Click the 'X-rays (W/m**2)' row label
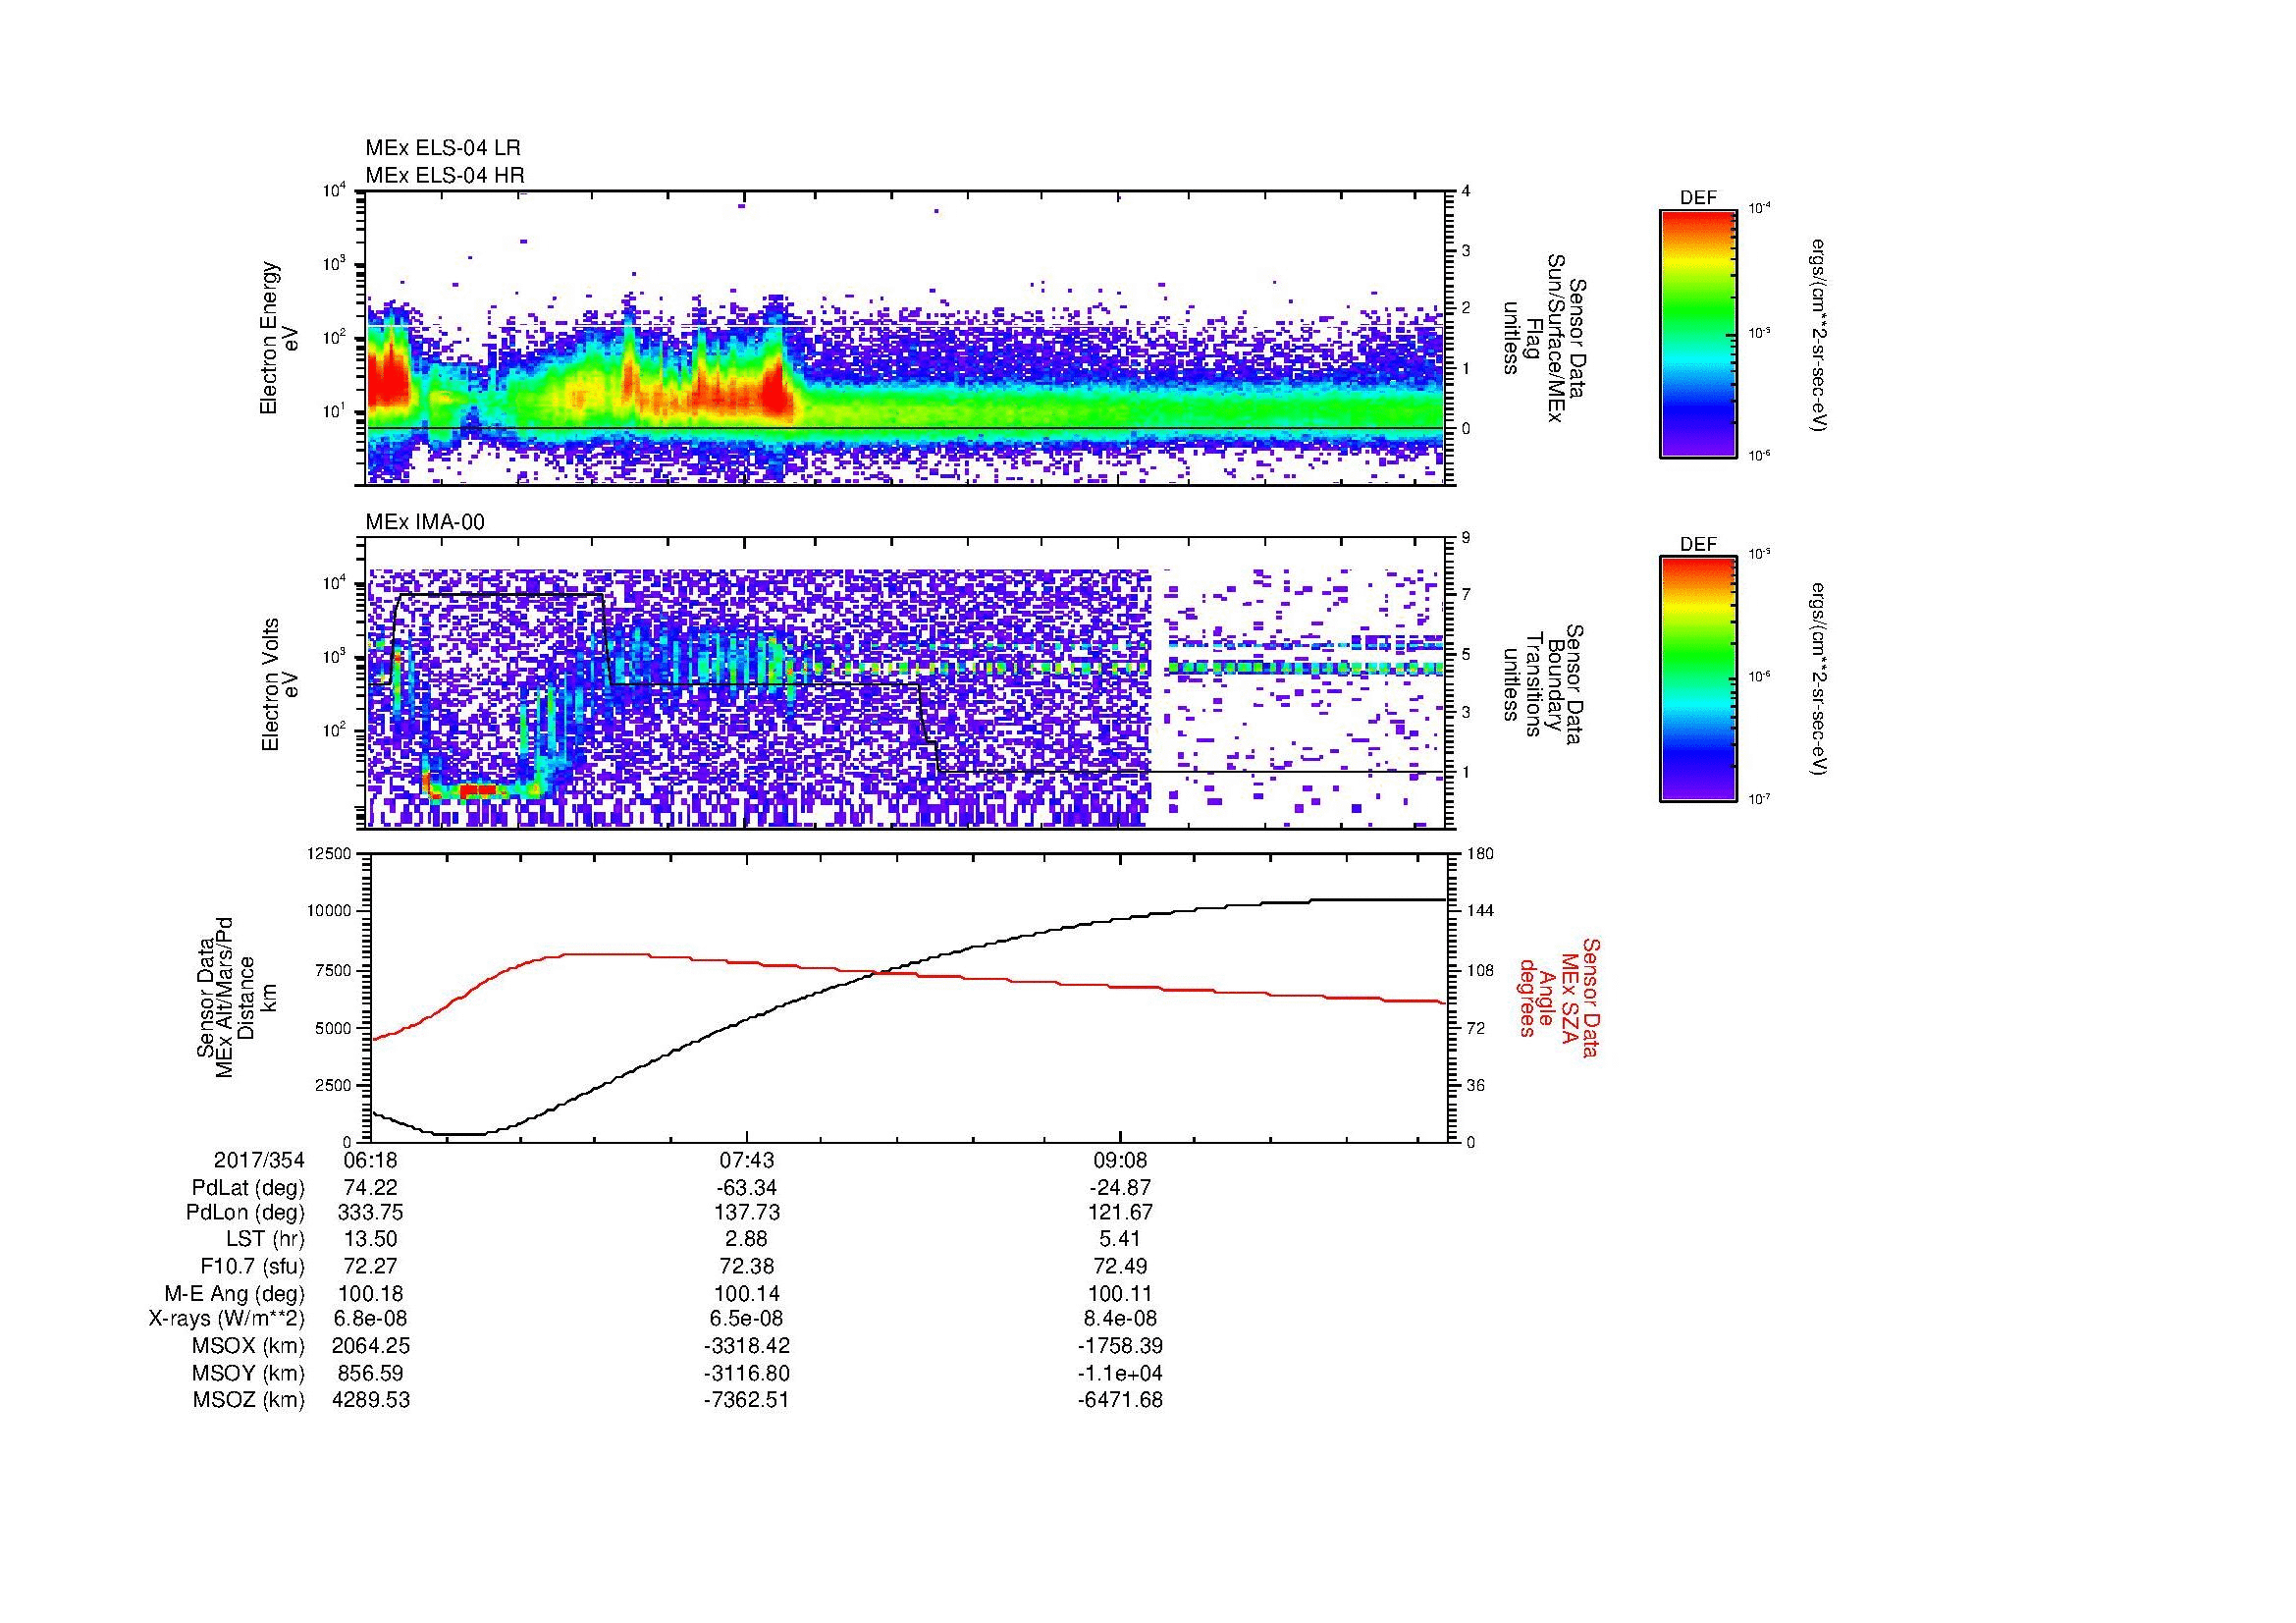The image size is (2296, 1623). point(226,1319)
